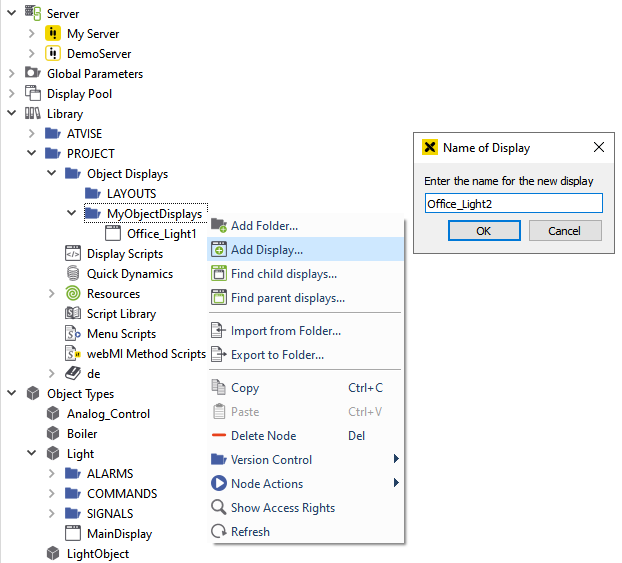Open the Version Control submenu

pyautogui.click(x=271, y=460)
